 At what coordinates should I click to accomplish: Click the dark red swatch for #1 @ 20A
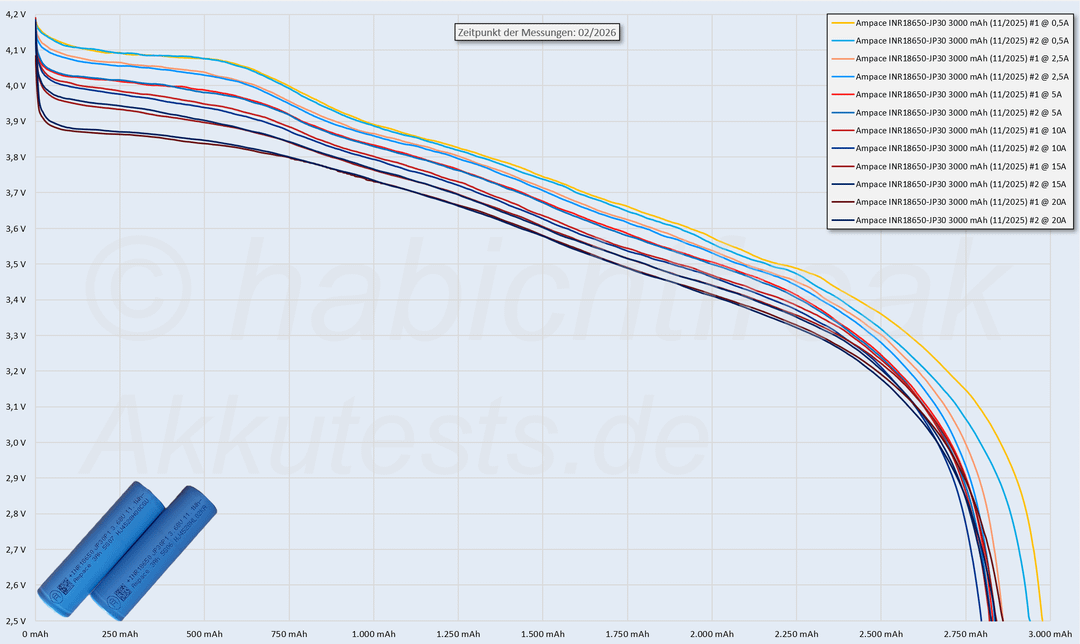click(x=842, y=202)
